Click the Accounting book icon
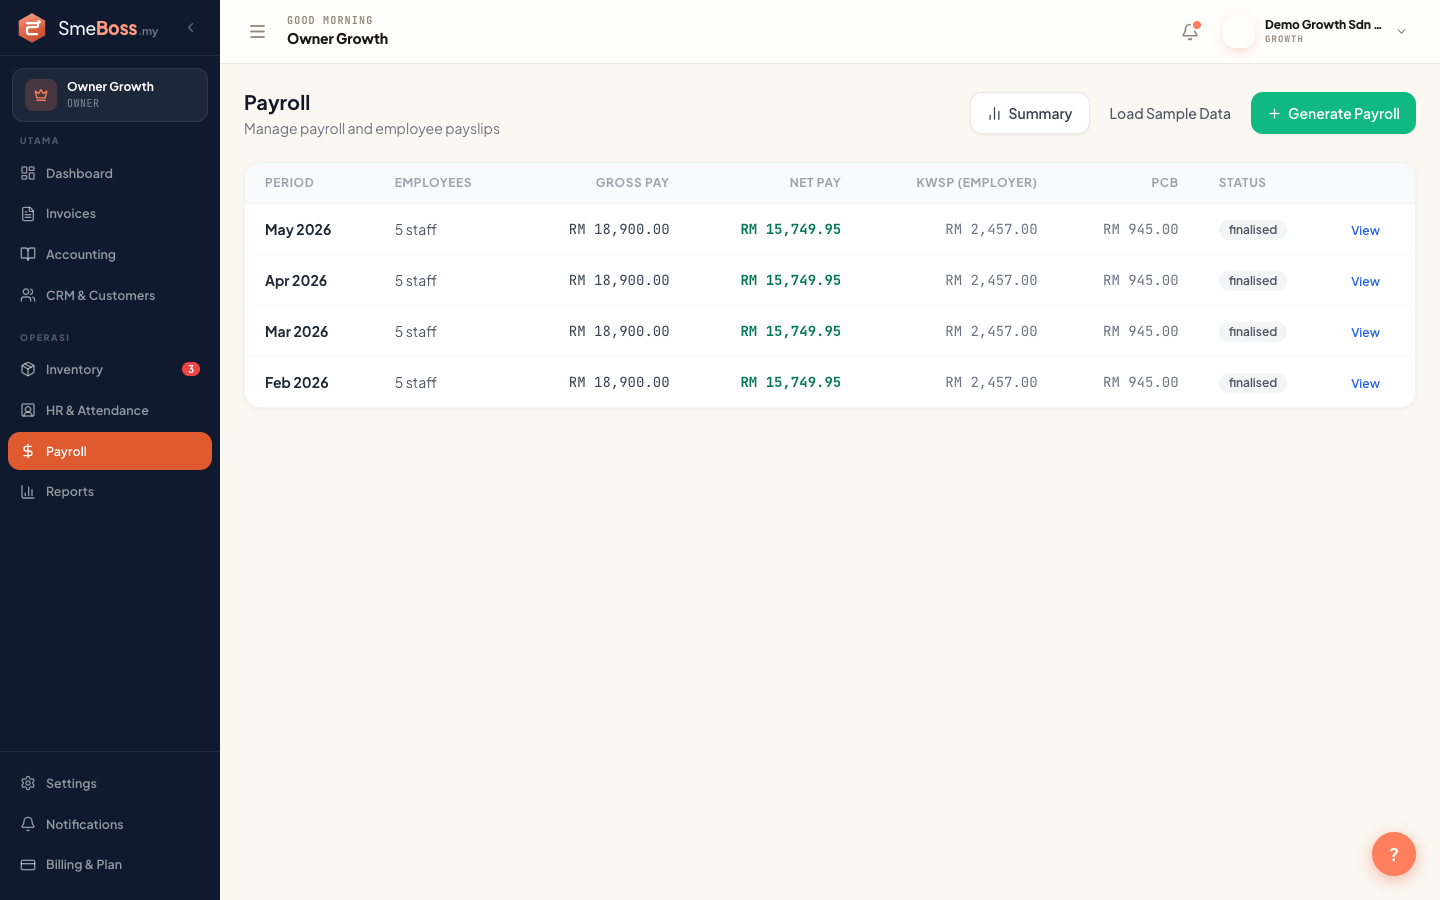 point(28,254)
